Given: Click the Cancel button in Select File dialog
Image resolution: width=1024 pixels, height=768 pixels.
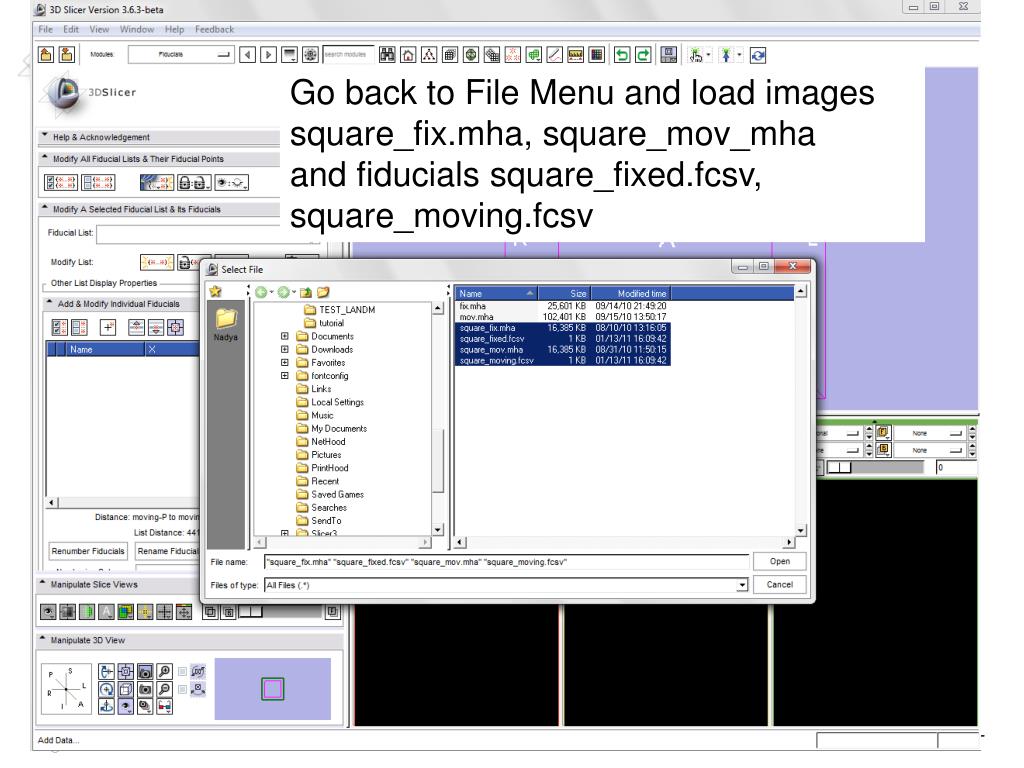Looking at the screenshot, I should tap(779, 584).
